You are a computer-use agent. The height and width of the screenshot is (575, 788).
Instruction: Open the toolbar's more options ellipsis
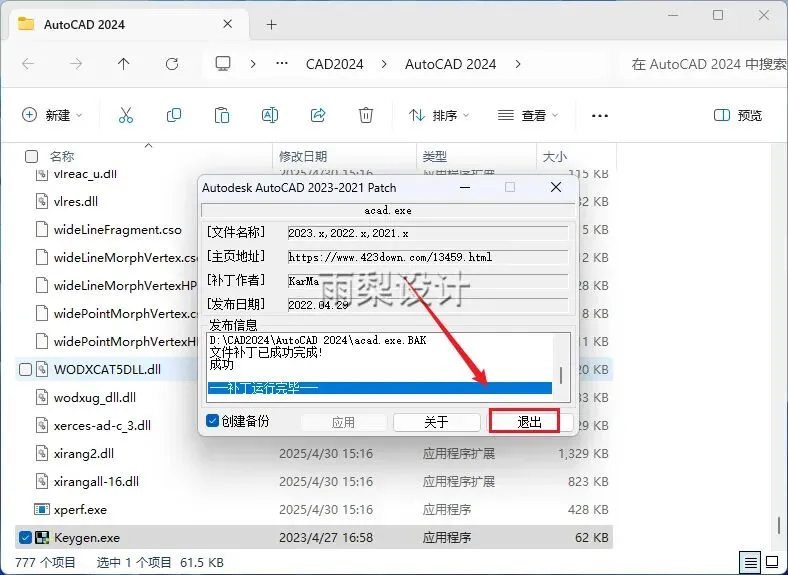coord(600,116)
